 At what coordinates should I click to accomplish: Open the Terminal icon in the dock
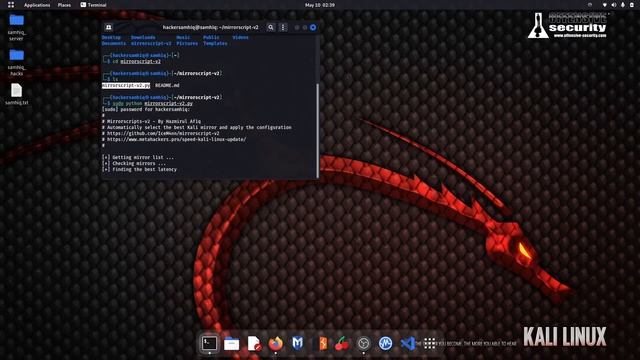pos(209,343)
